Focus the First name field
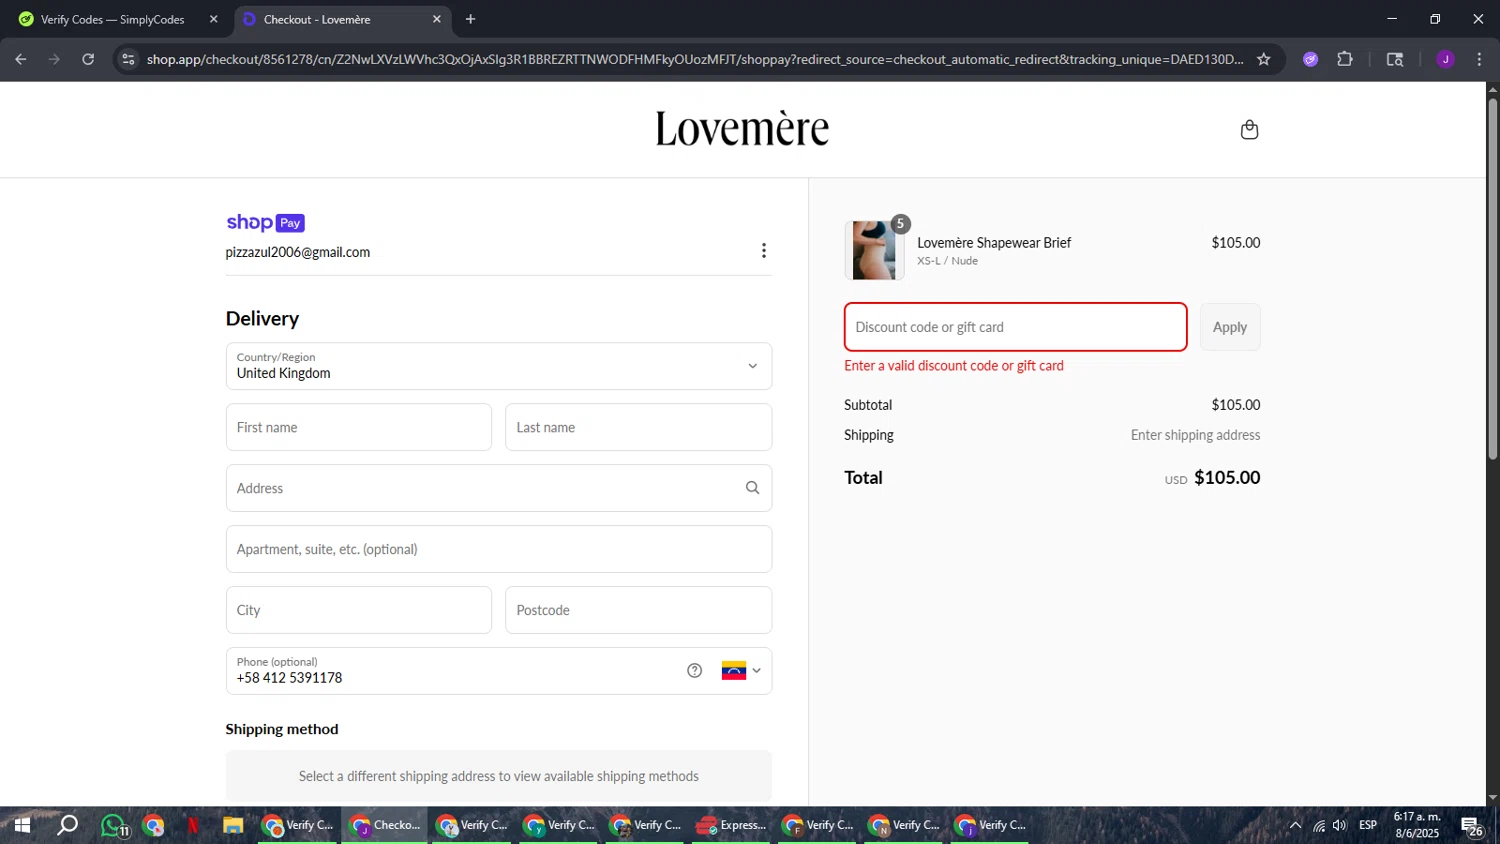The width and height of the screenshot is (1500, 844). [359, 427]
